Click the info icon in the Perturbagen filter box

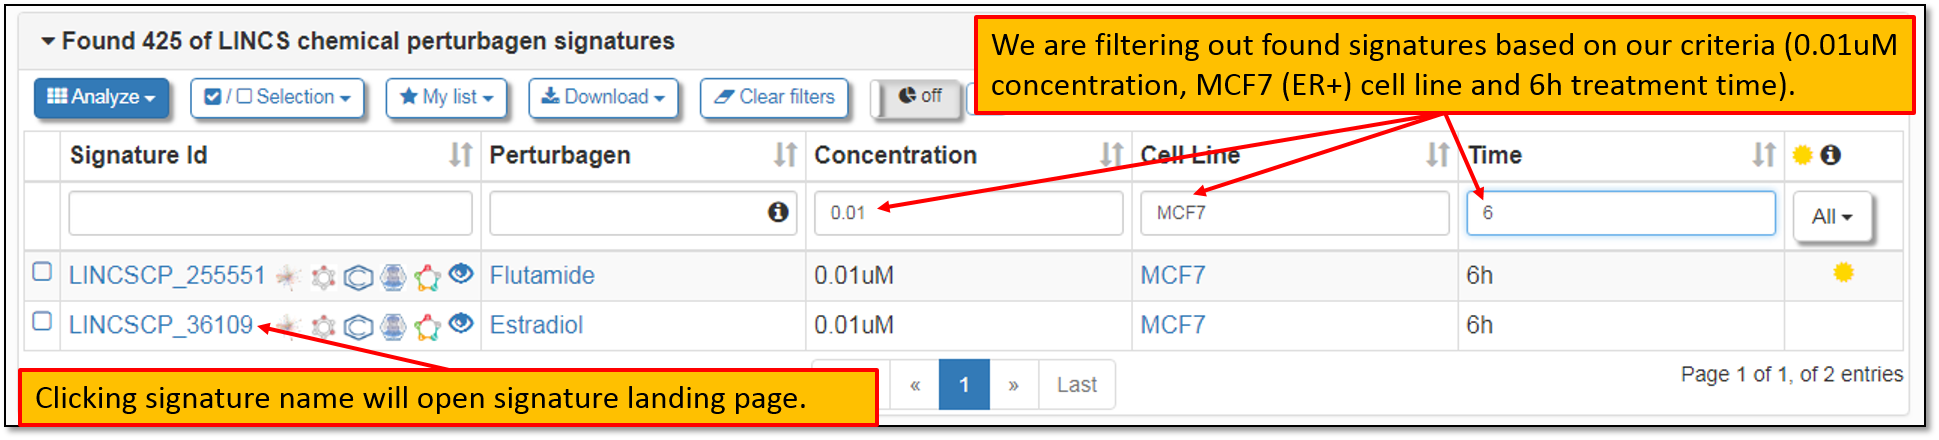[778, 212]
